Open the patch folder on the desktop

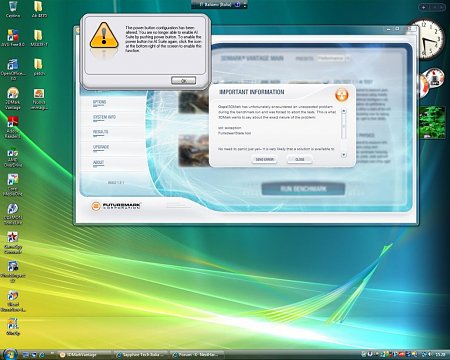(39, 66)
